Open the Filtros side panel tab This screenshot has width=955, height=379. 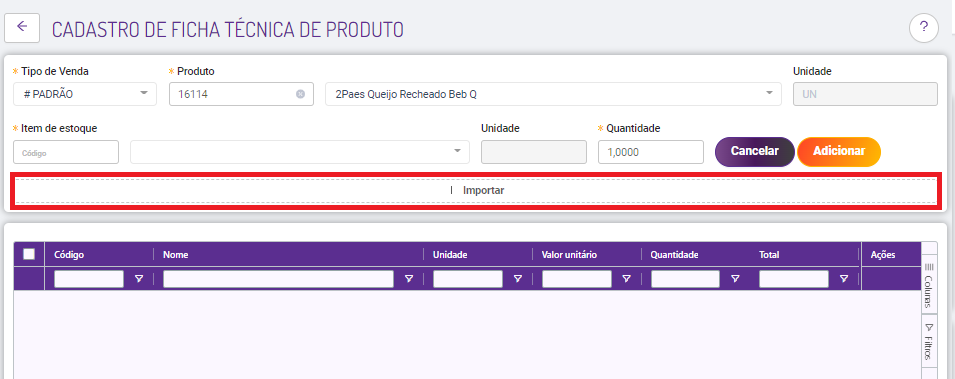(928, 342)
